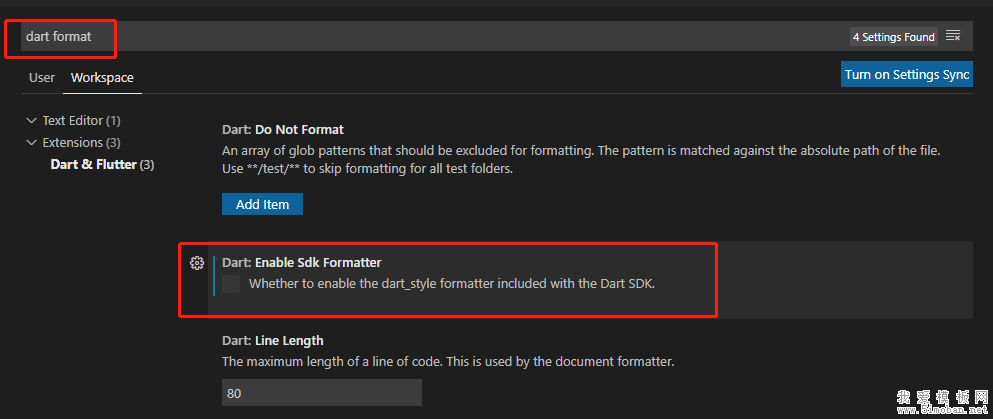
Task: Collapse the Extensions tree section
Action: click(x=32, y=142)
